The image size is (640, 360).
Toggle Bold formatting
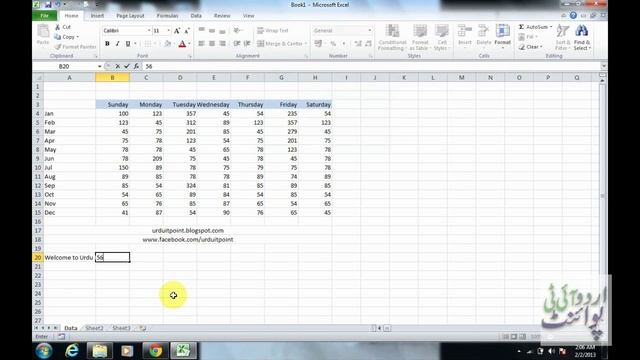107,44
